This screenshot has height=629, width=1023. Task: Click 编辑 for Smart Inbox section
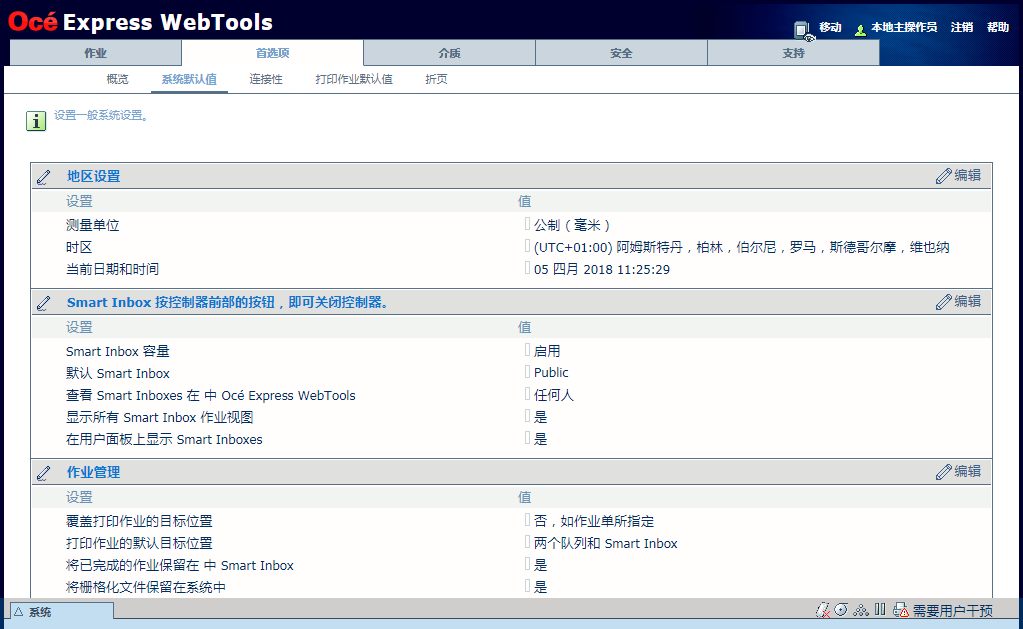(x=958, y=301)
